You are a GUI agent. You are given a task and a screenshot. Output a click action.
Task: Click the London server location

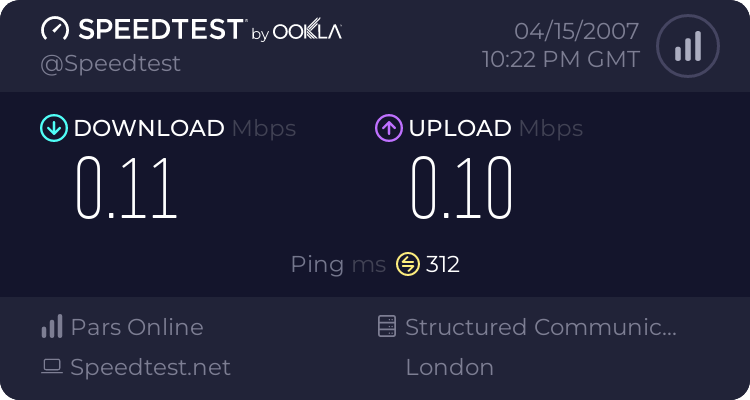pos(449,367)
